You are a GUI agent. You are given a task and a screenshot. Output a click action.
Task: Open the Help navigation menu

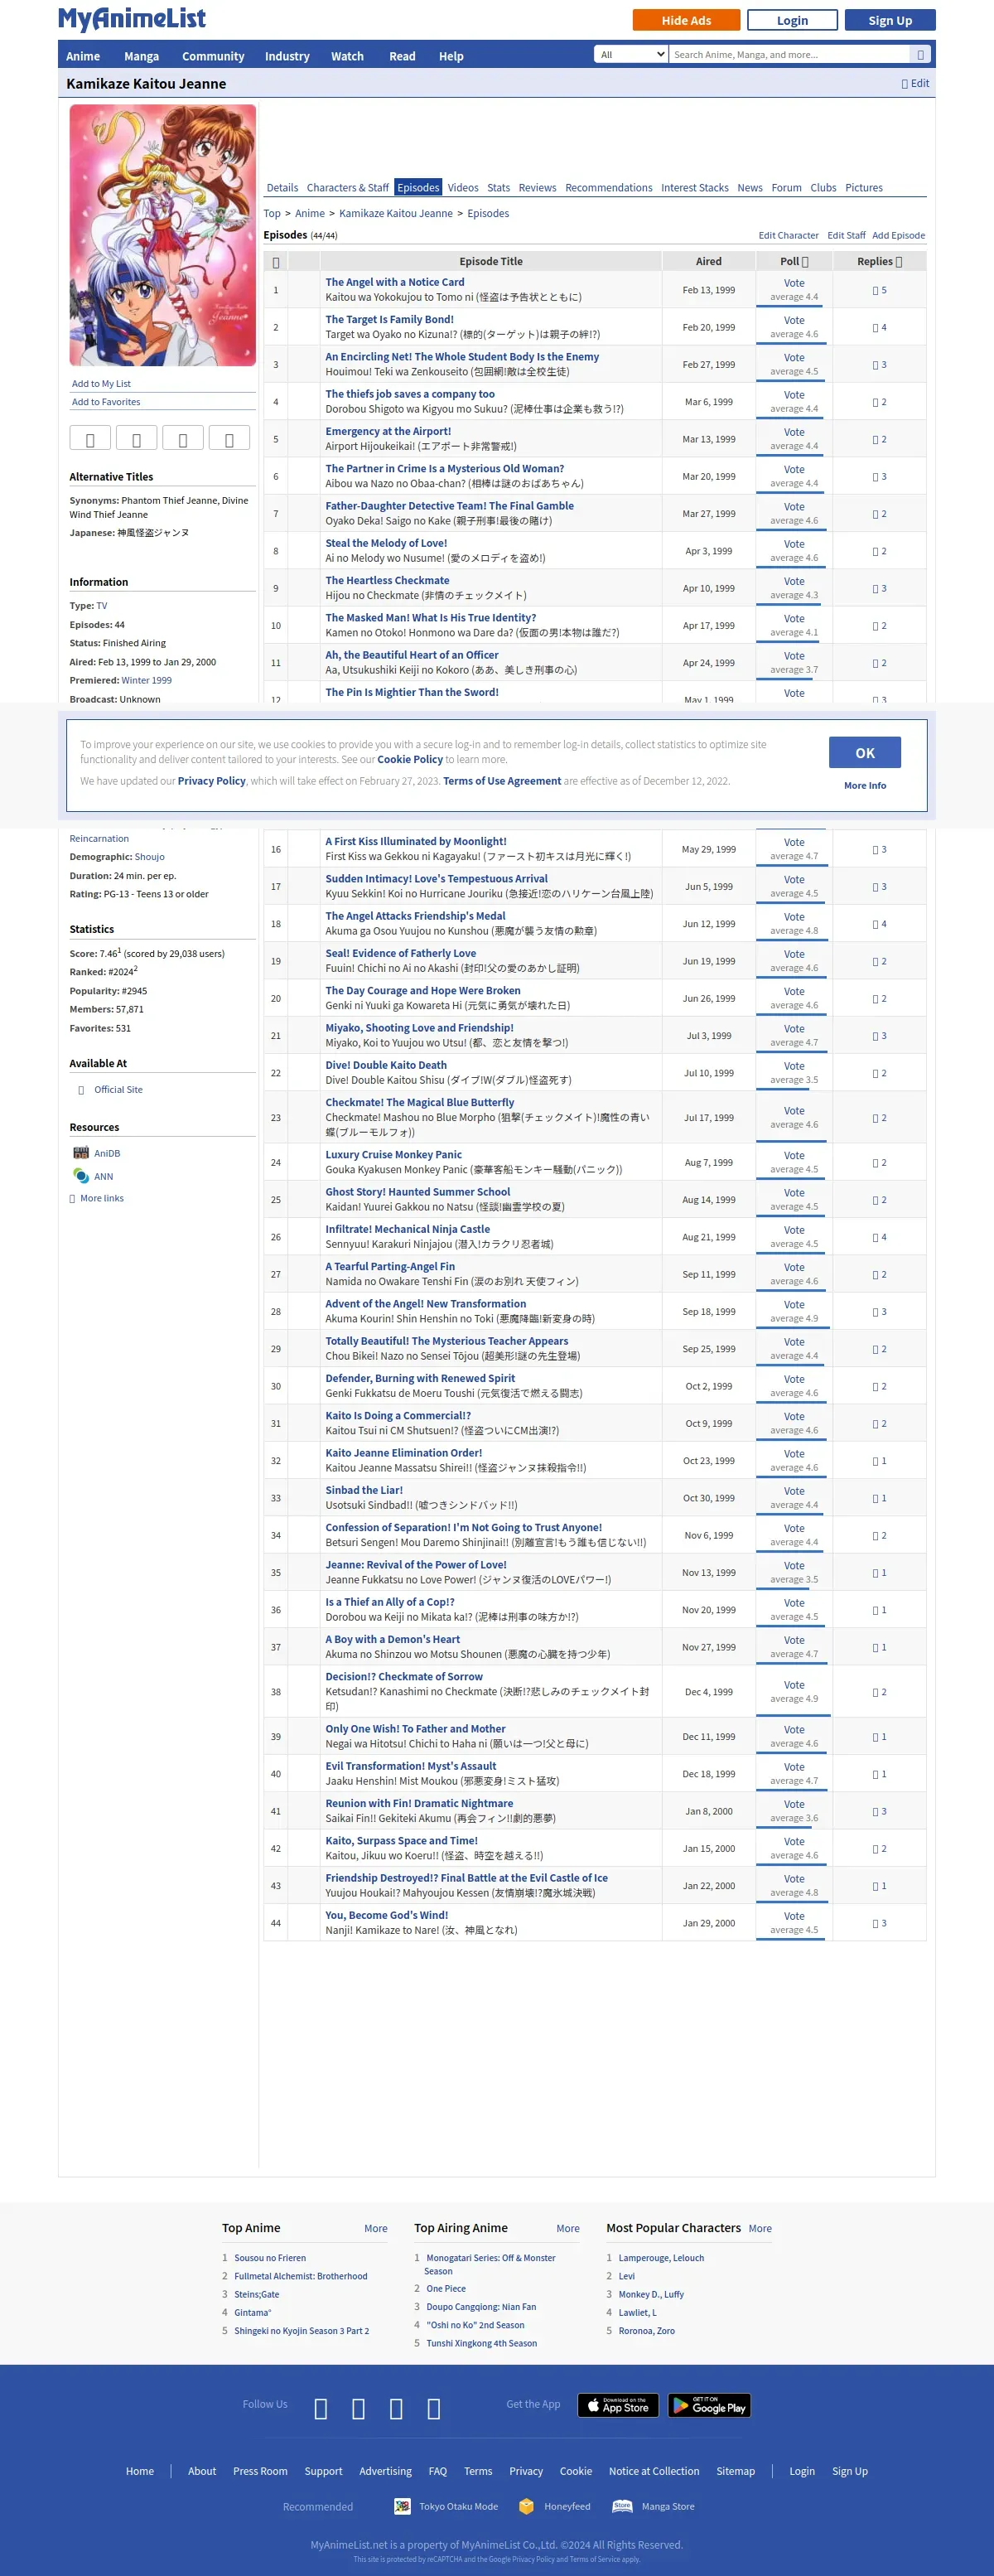(451, 56)
